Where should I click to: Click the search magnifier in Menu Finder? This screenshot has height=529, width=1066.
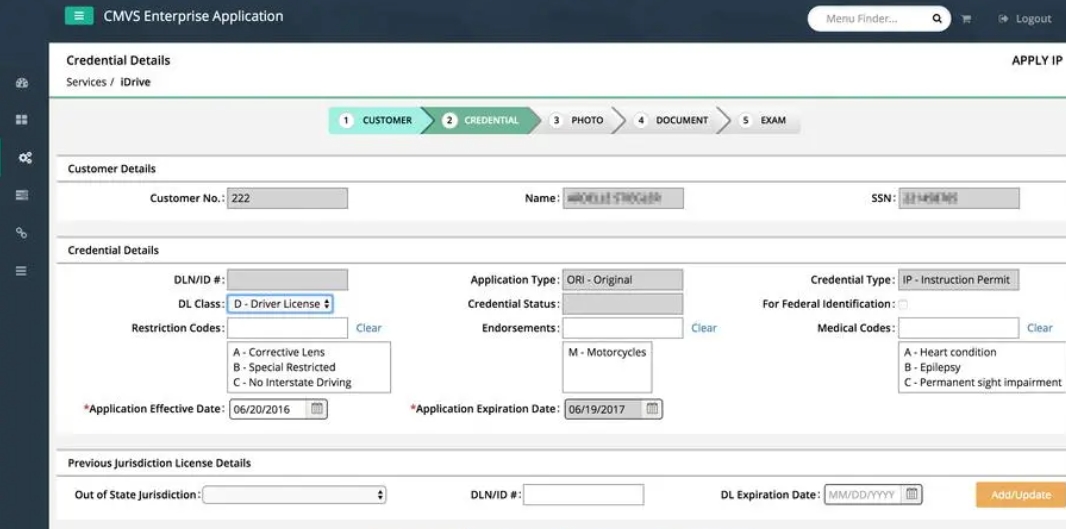pyautogui.click(x=937, y=18)
